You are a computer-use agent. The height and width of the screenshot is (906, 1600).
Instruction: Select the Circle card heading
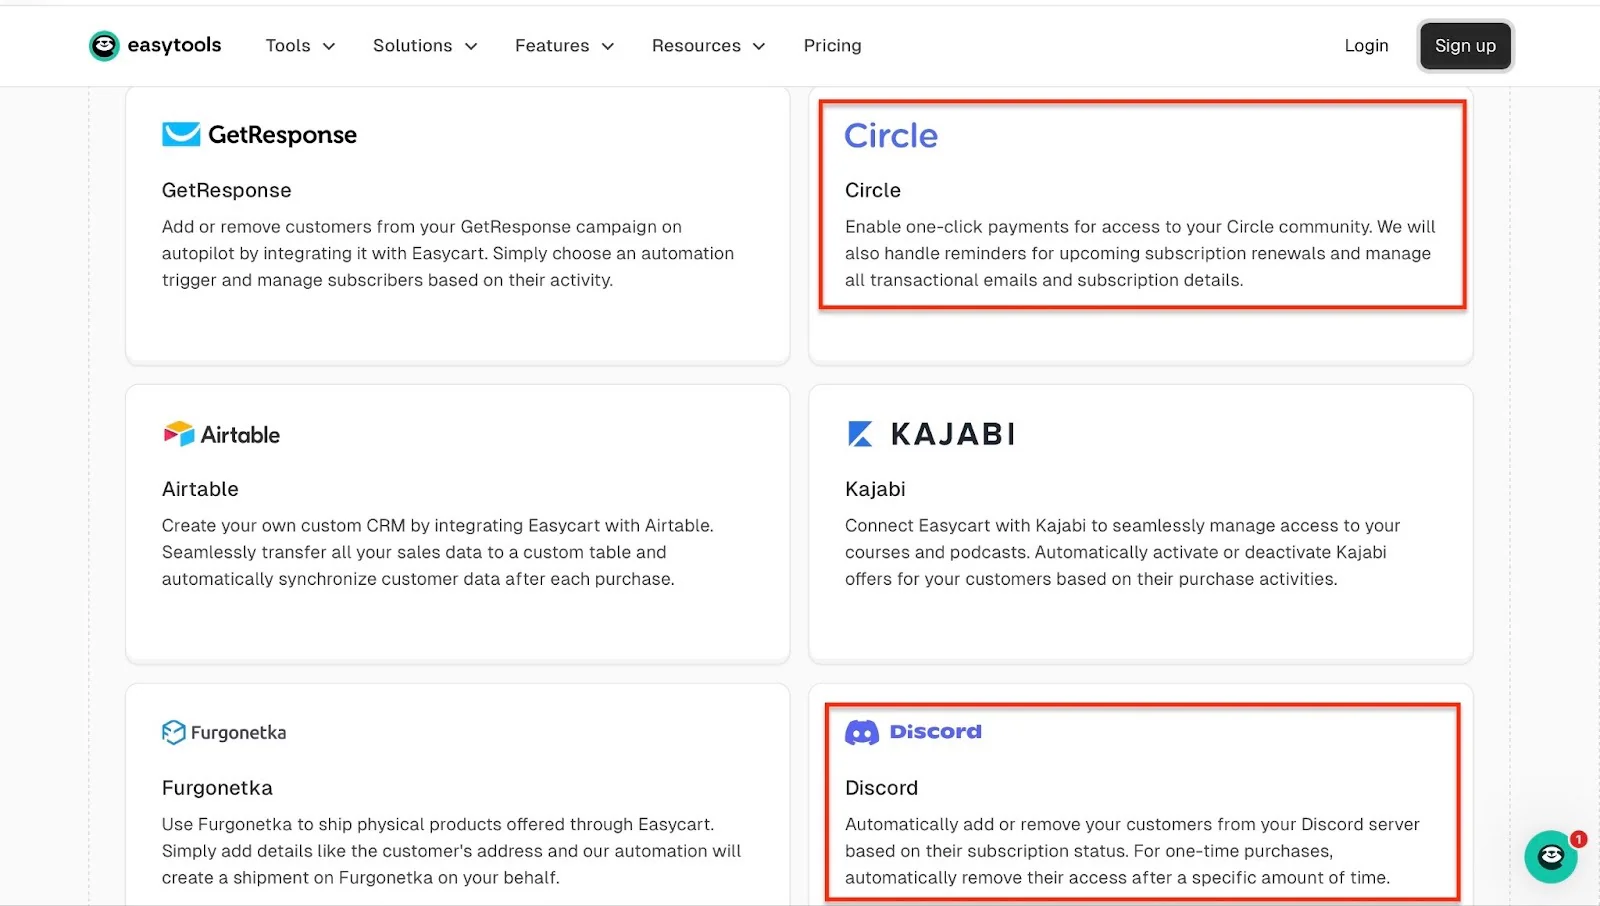873,190
